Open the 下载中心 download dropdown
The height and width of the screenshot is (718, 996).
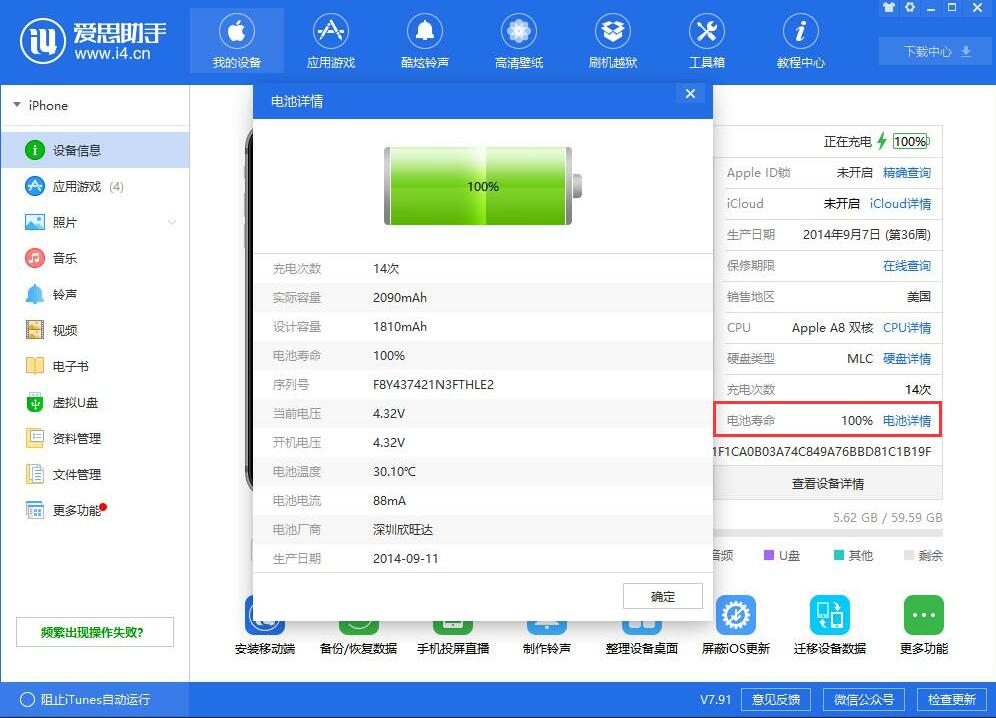pyautogui.click(x=932, y=50)
